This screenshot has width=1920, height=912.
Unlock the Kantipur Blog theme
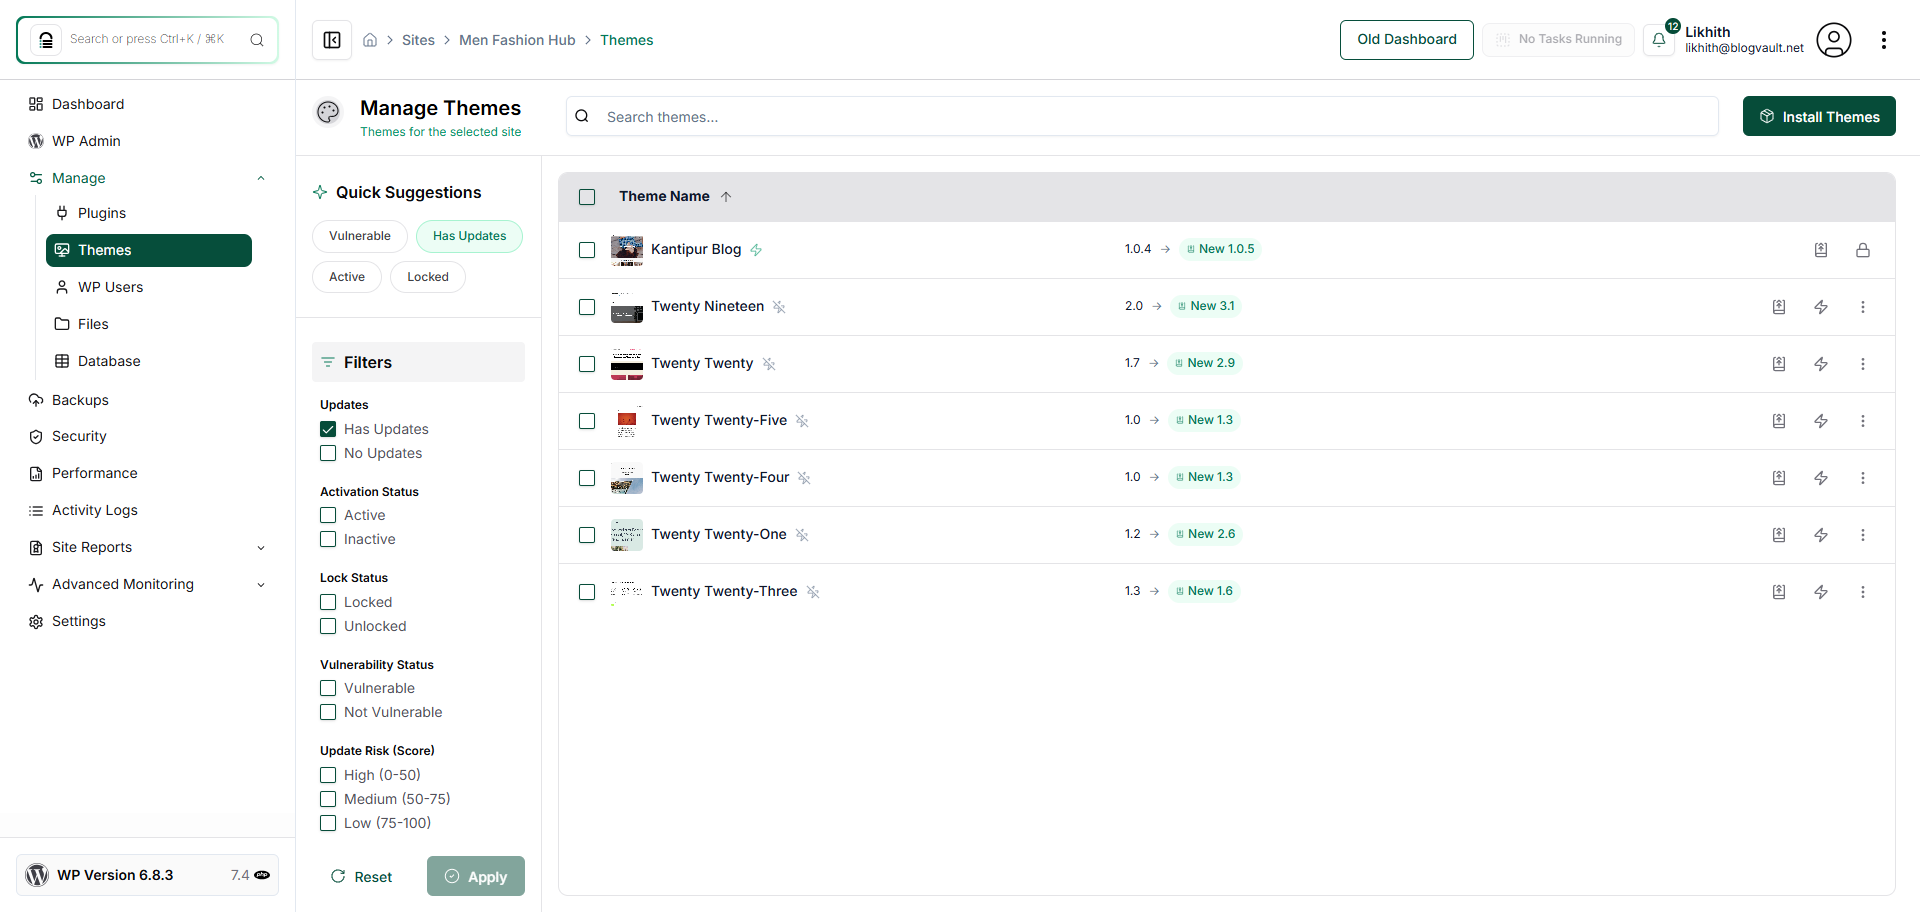coord(1863,250)
